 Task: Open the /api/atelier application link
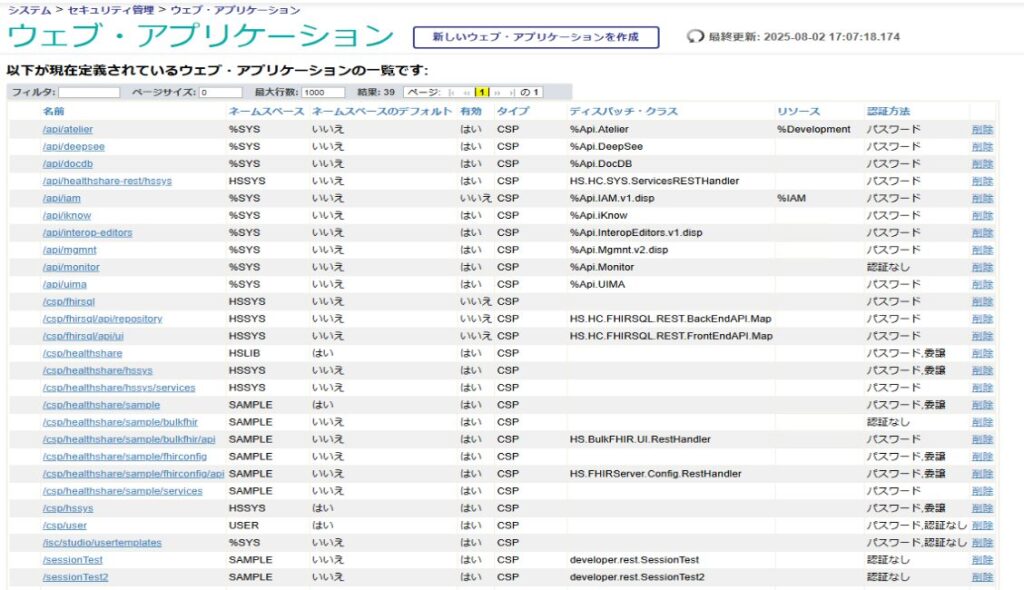tap(68, 129)
